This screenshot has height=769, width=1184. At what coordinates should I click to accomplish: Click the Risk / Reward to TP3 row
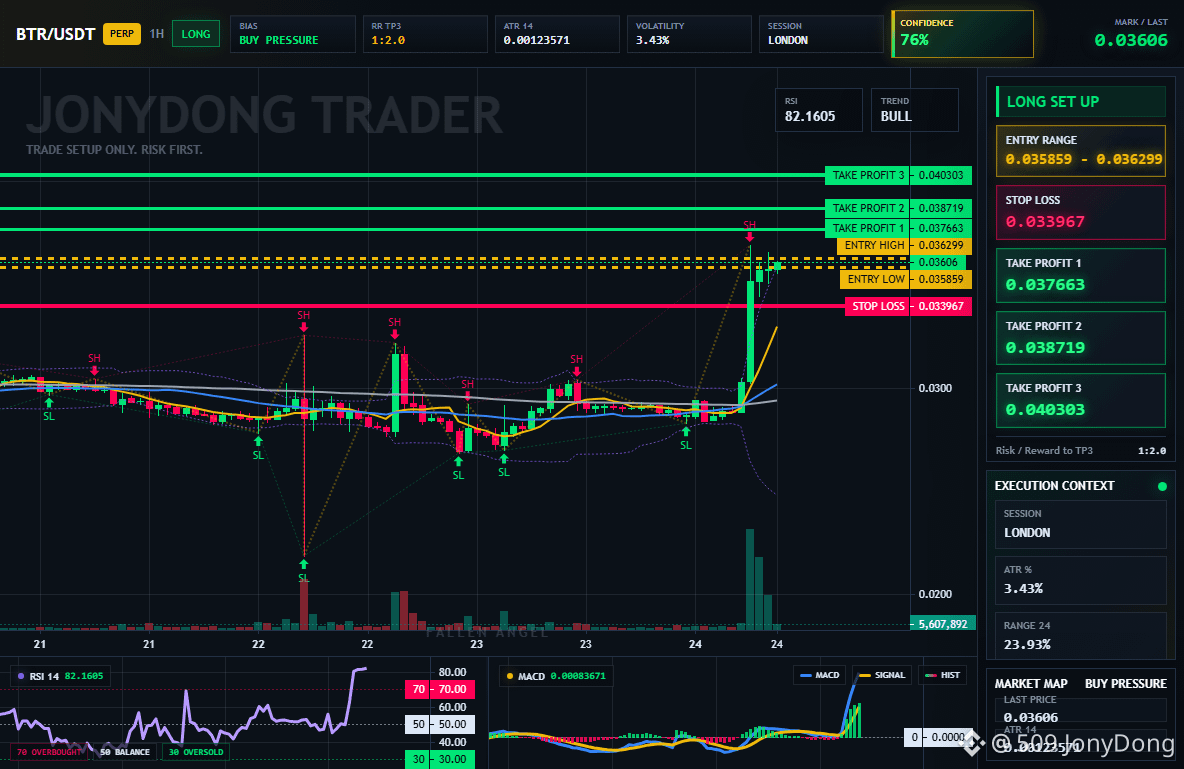[1081, 450]
